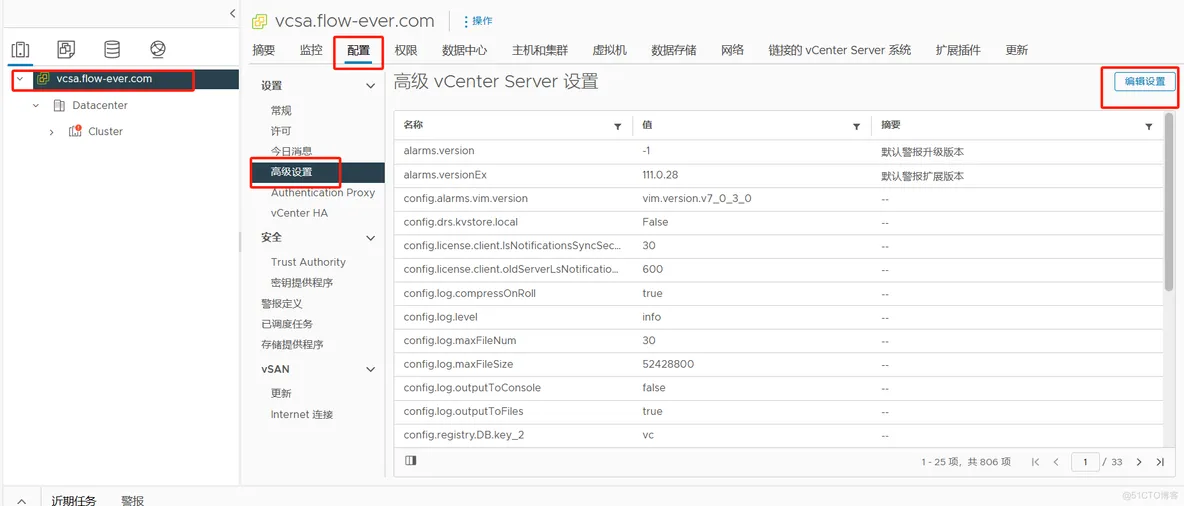The width and height of the screenshot is (1184, 506).
Task: Click the value 52428800 cell
Action: pos(668,364)
